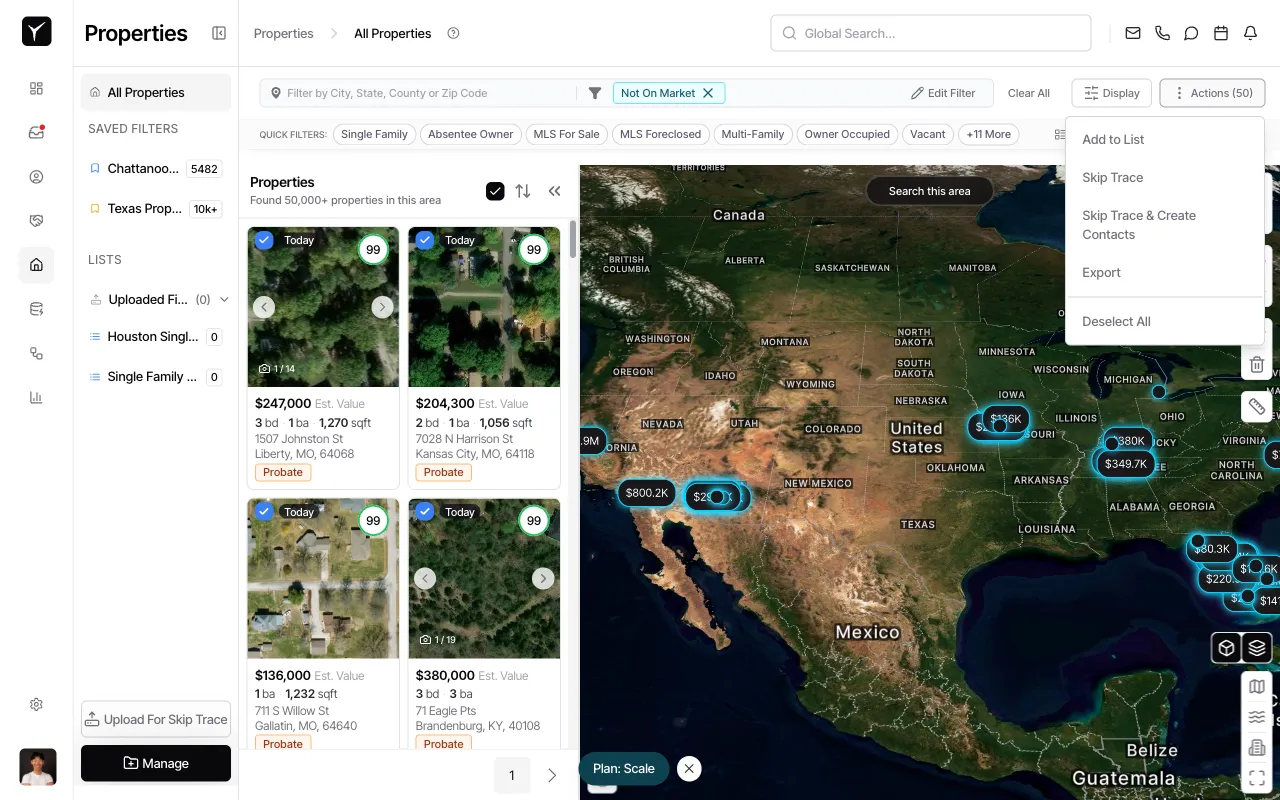Click the properties list vertical scrollbar

click(573, 240)
